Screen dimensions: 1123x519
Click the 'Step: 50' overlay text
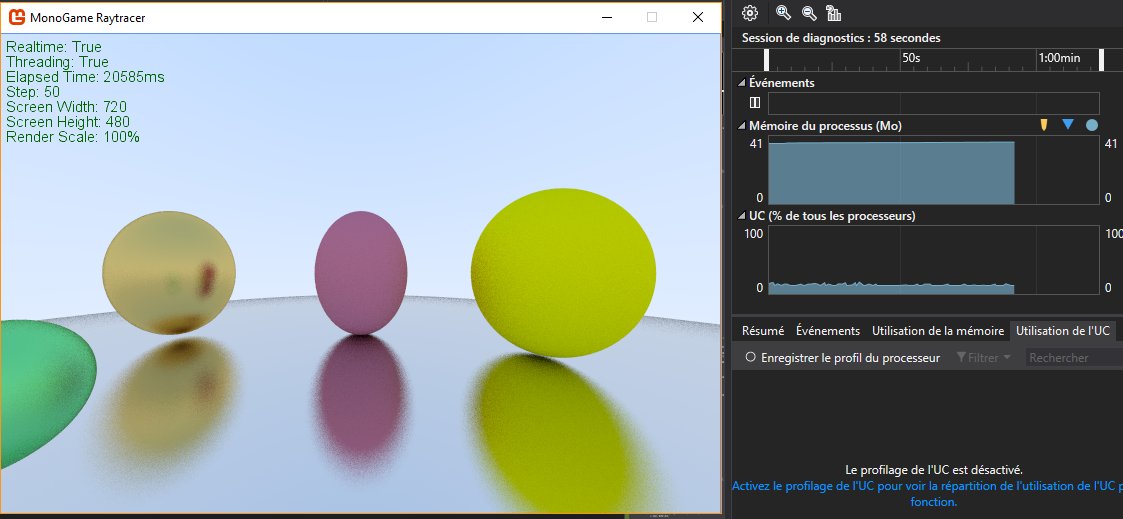33,92
